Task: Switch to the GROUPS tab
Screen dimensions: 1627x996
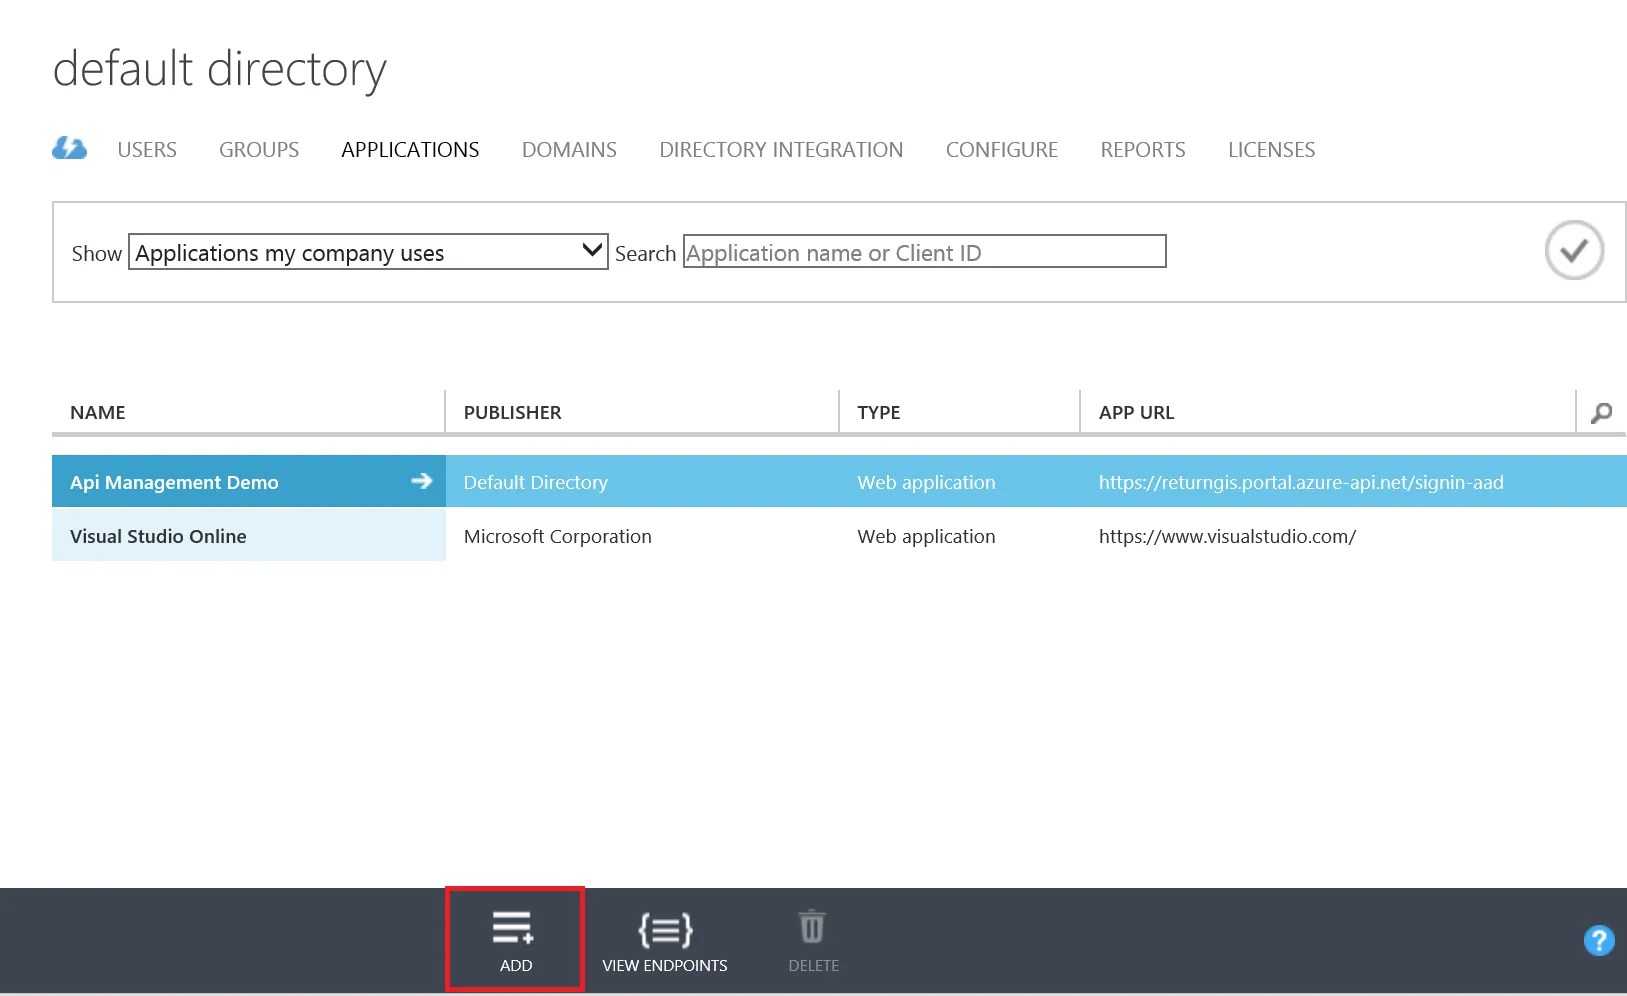Action: 259,150
